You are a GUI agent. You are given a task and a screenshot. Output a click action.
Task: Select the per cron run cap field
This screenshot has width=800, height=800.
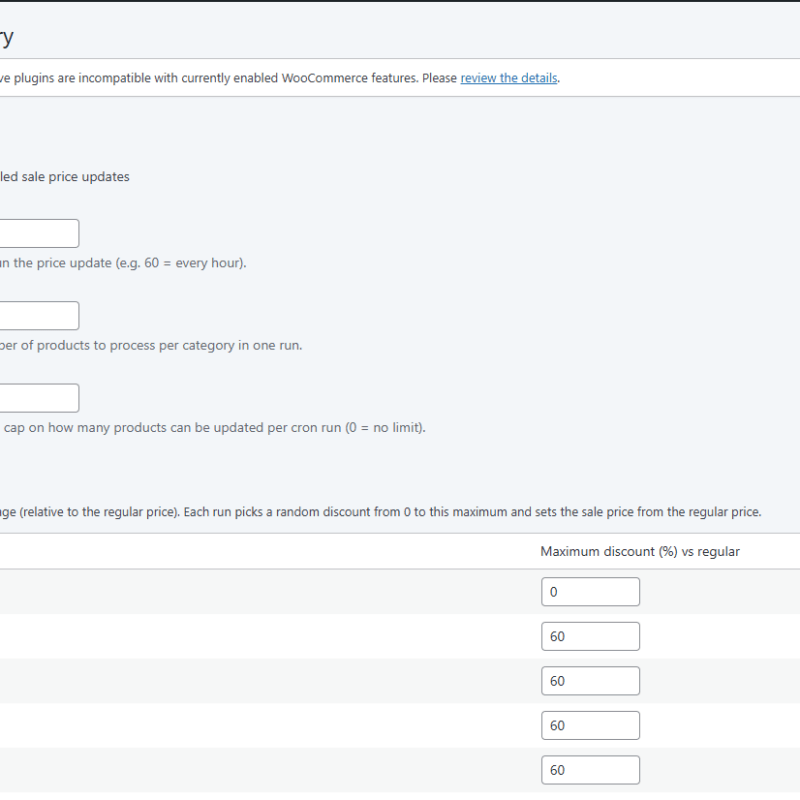(x=39, y=398)
